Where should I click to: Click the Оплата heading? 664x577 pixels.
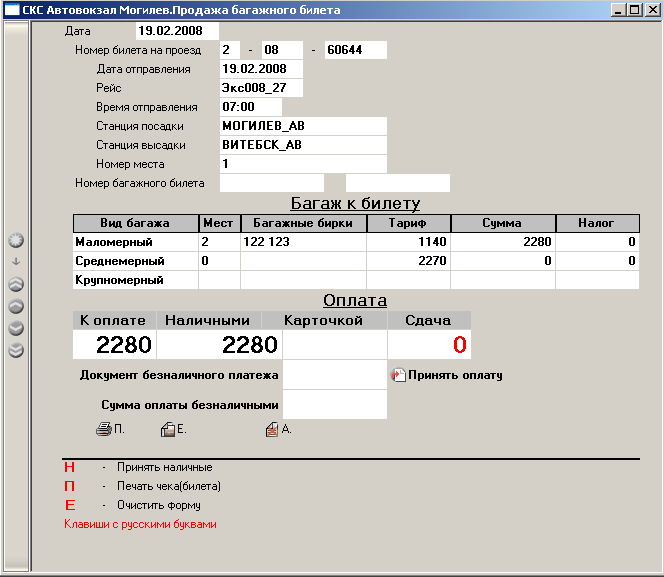click(355, 300)
